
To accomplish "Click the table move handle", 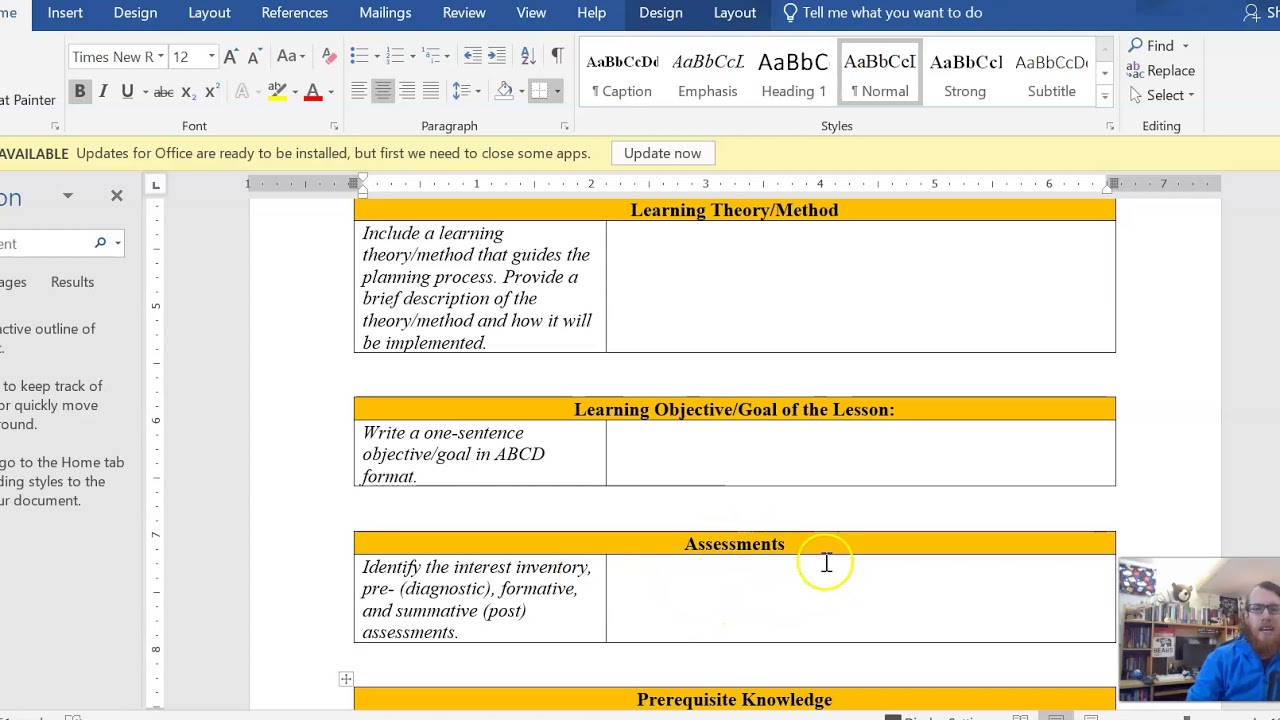I will [x=346, y=680].
